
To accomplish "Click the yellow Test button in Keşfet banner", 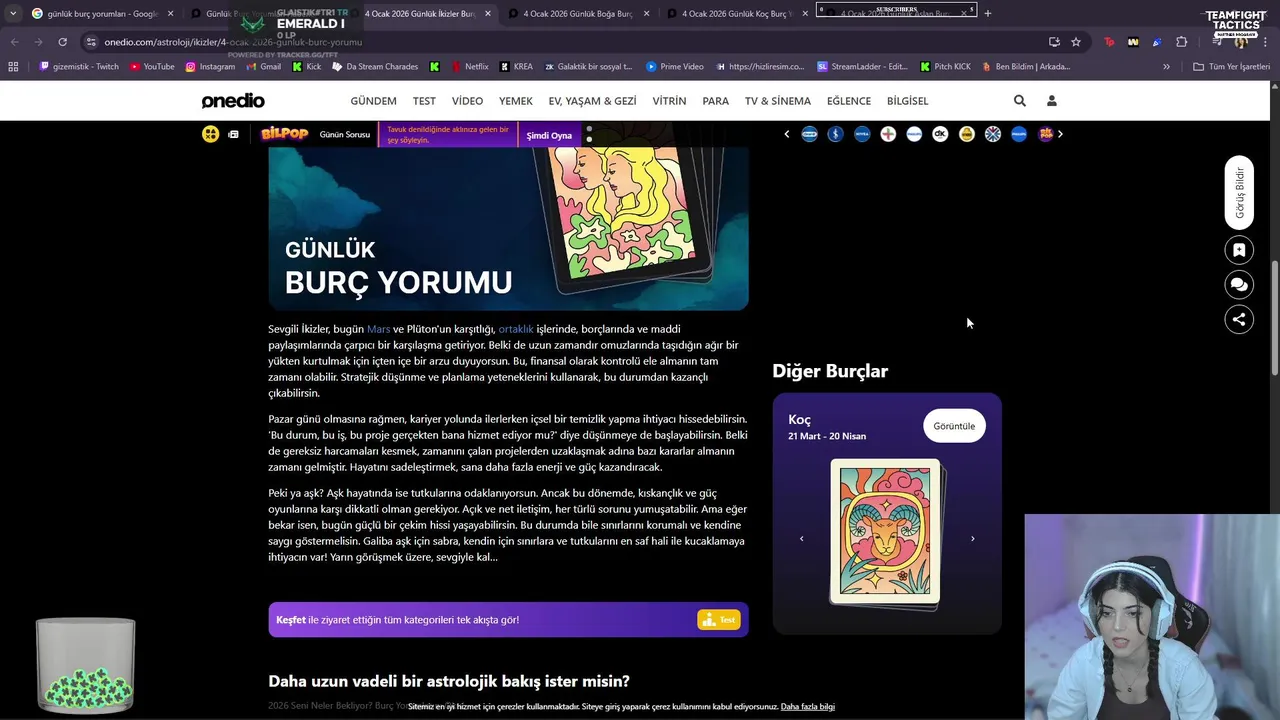I will tap(719, 620).
